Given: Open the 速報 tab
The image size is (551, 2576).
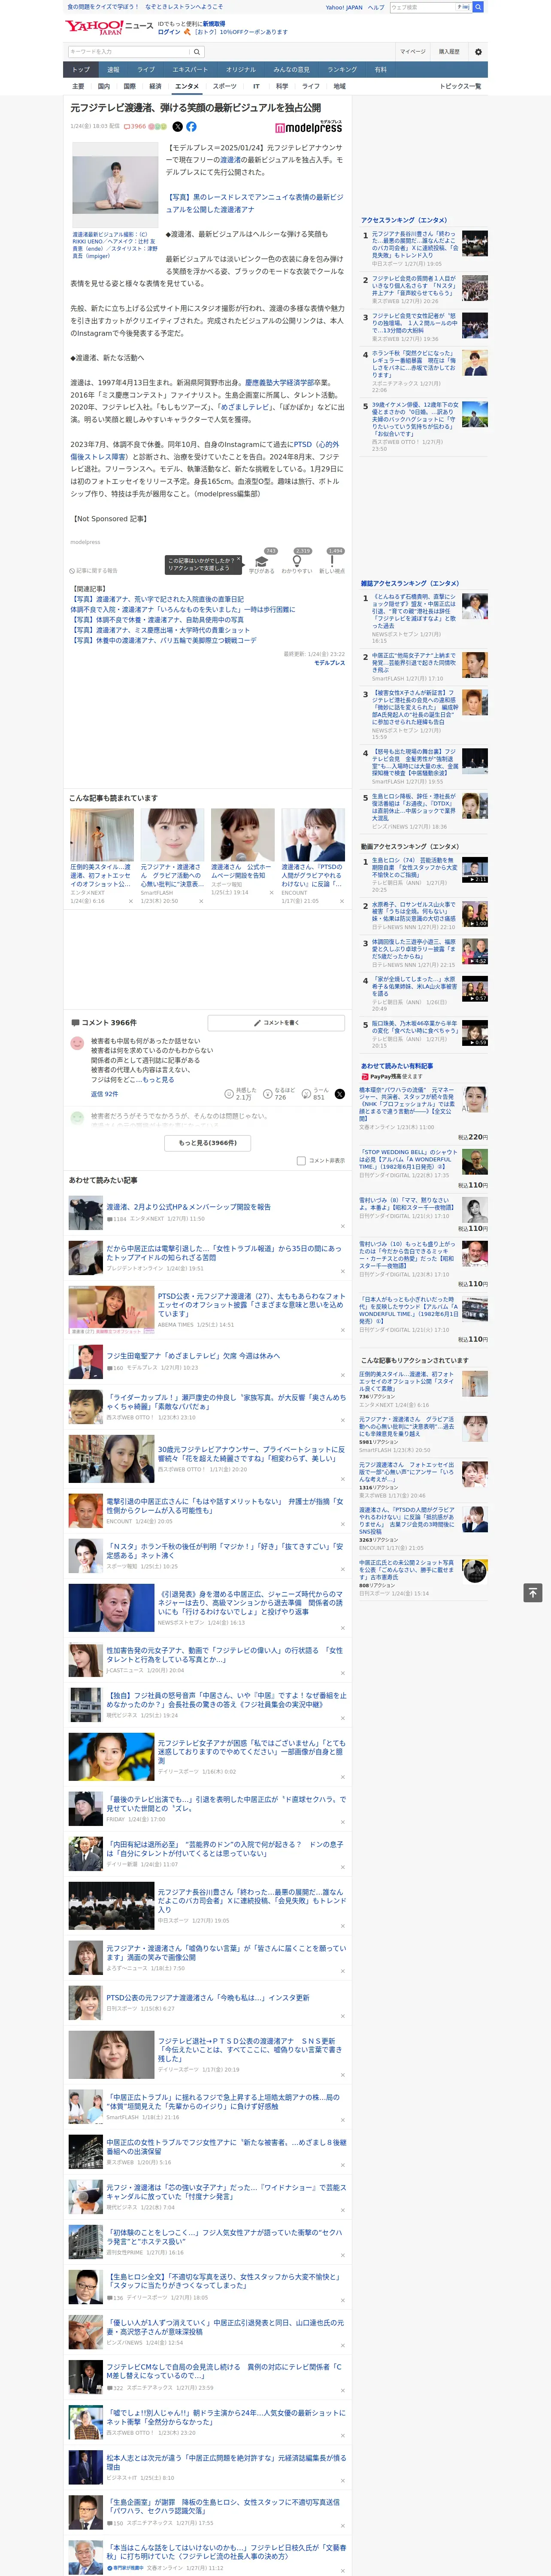Looking at the screenshot, I should click(113, 70).
